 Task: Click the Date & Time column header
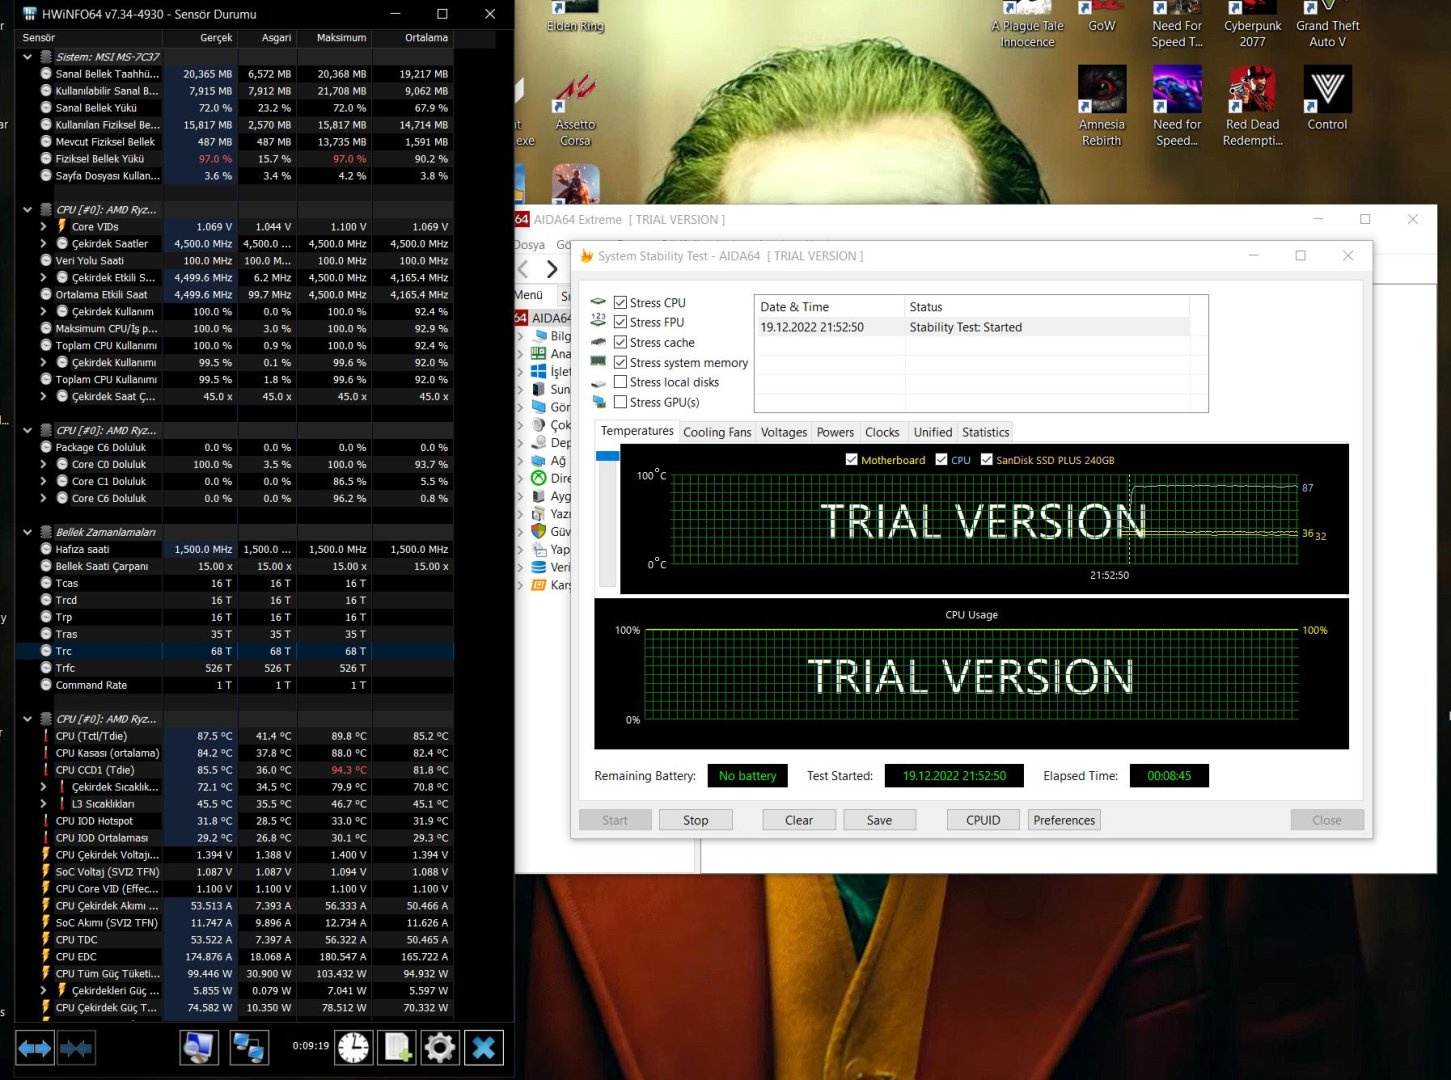point(830,307)
